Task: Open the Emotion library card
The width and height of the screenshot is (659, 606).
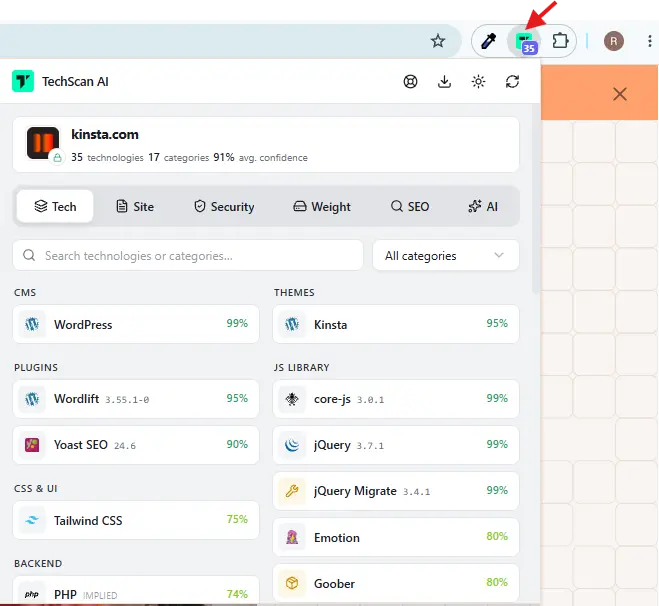Action: point(396,537)
